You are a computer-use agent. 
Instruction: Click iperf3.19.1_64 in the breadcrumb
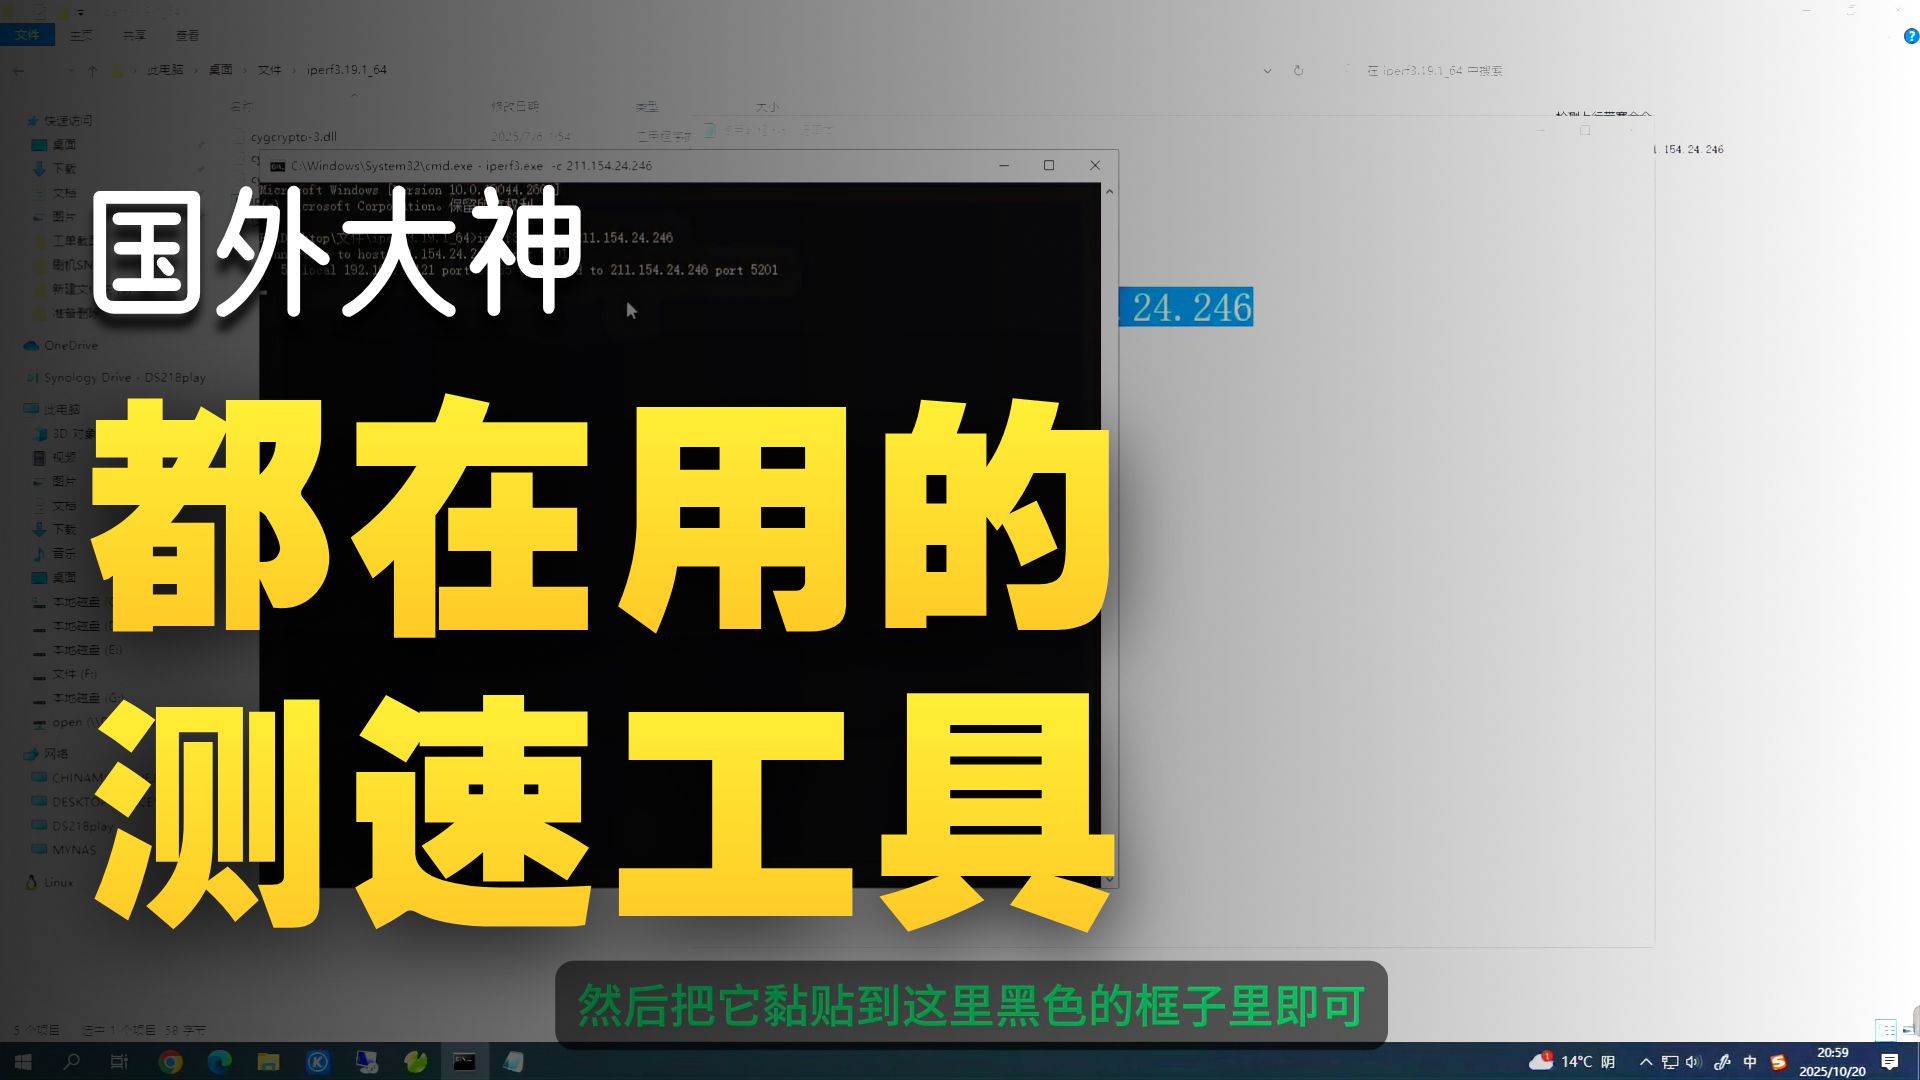[x=346, y=70]
